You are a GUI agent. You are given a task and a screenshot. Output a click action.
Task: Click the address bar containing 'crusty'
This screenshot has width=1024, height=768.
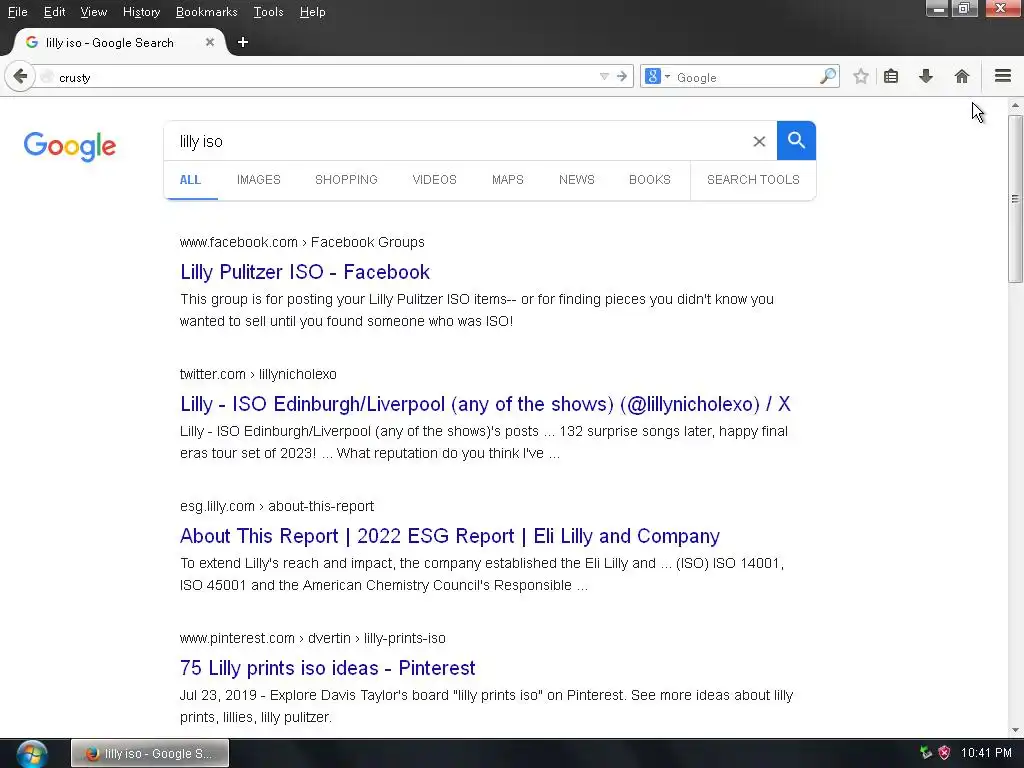click(x=327, y=77)
